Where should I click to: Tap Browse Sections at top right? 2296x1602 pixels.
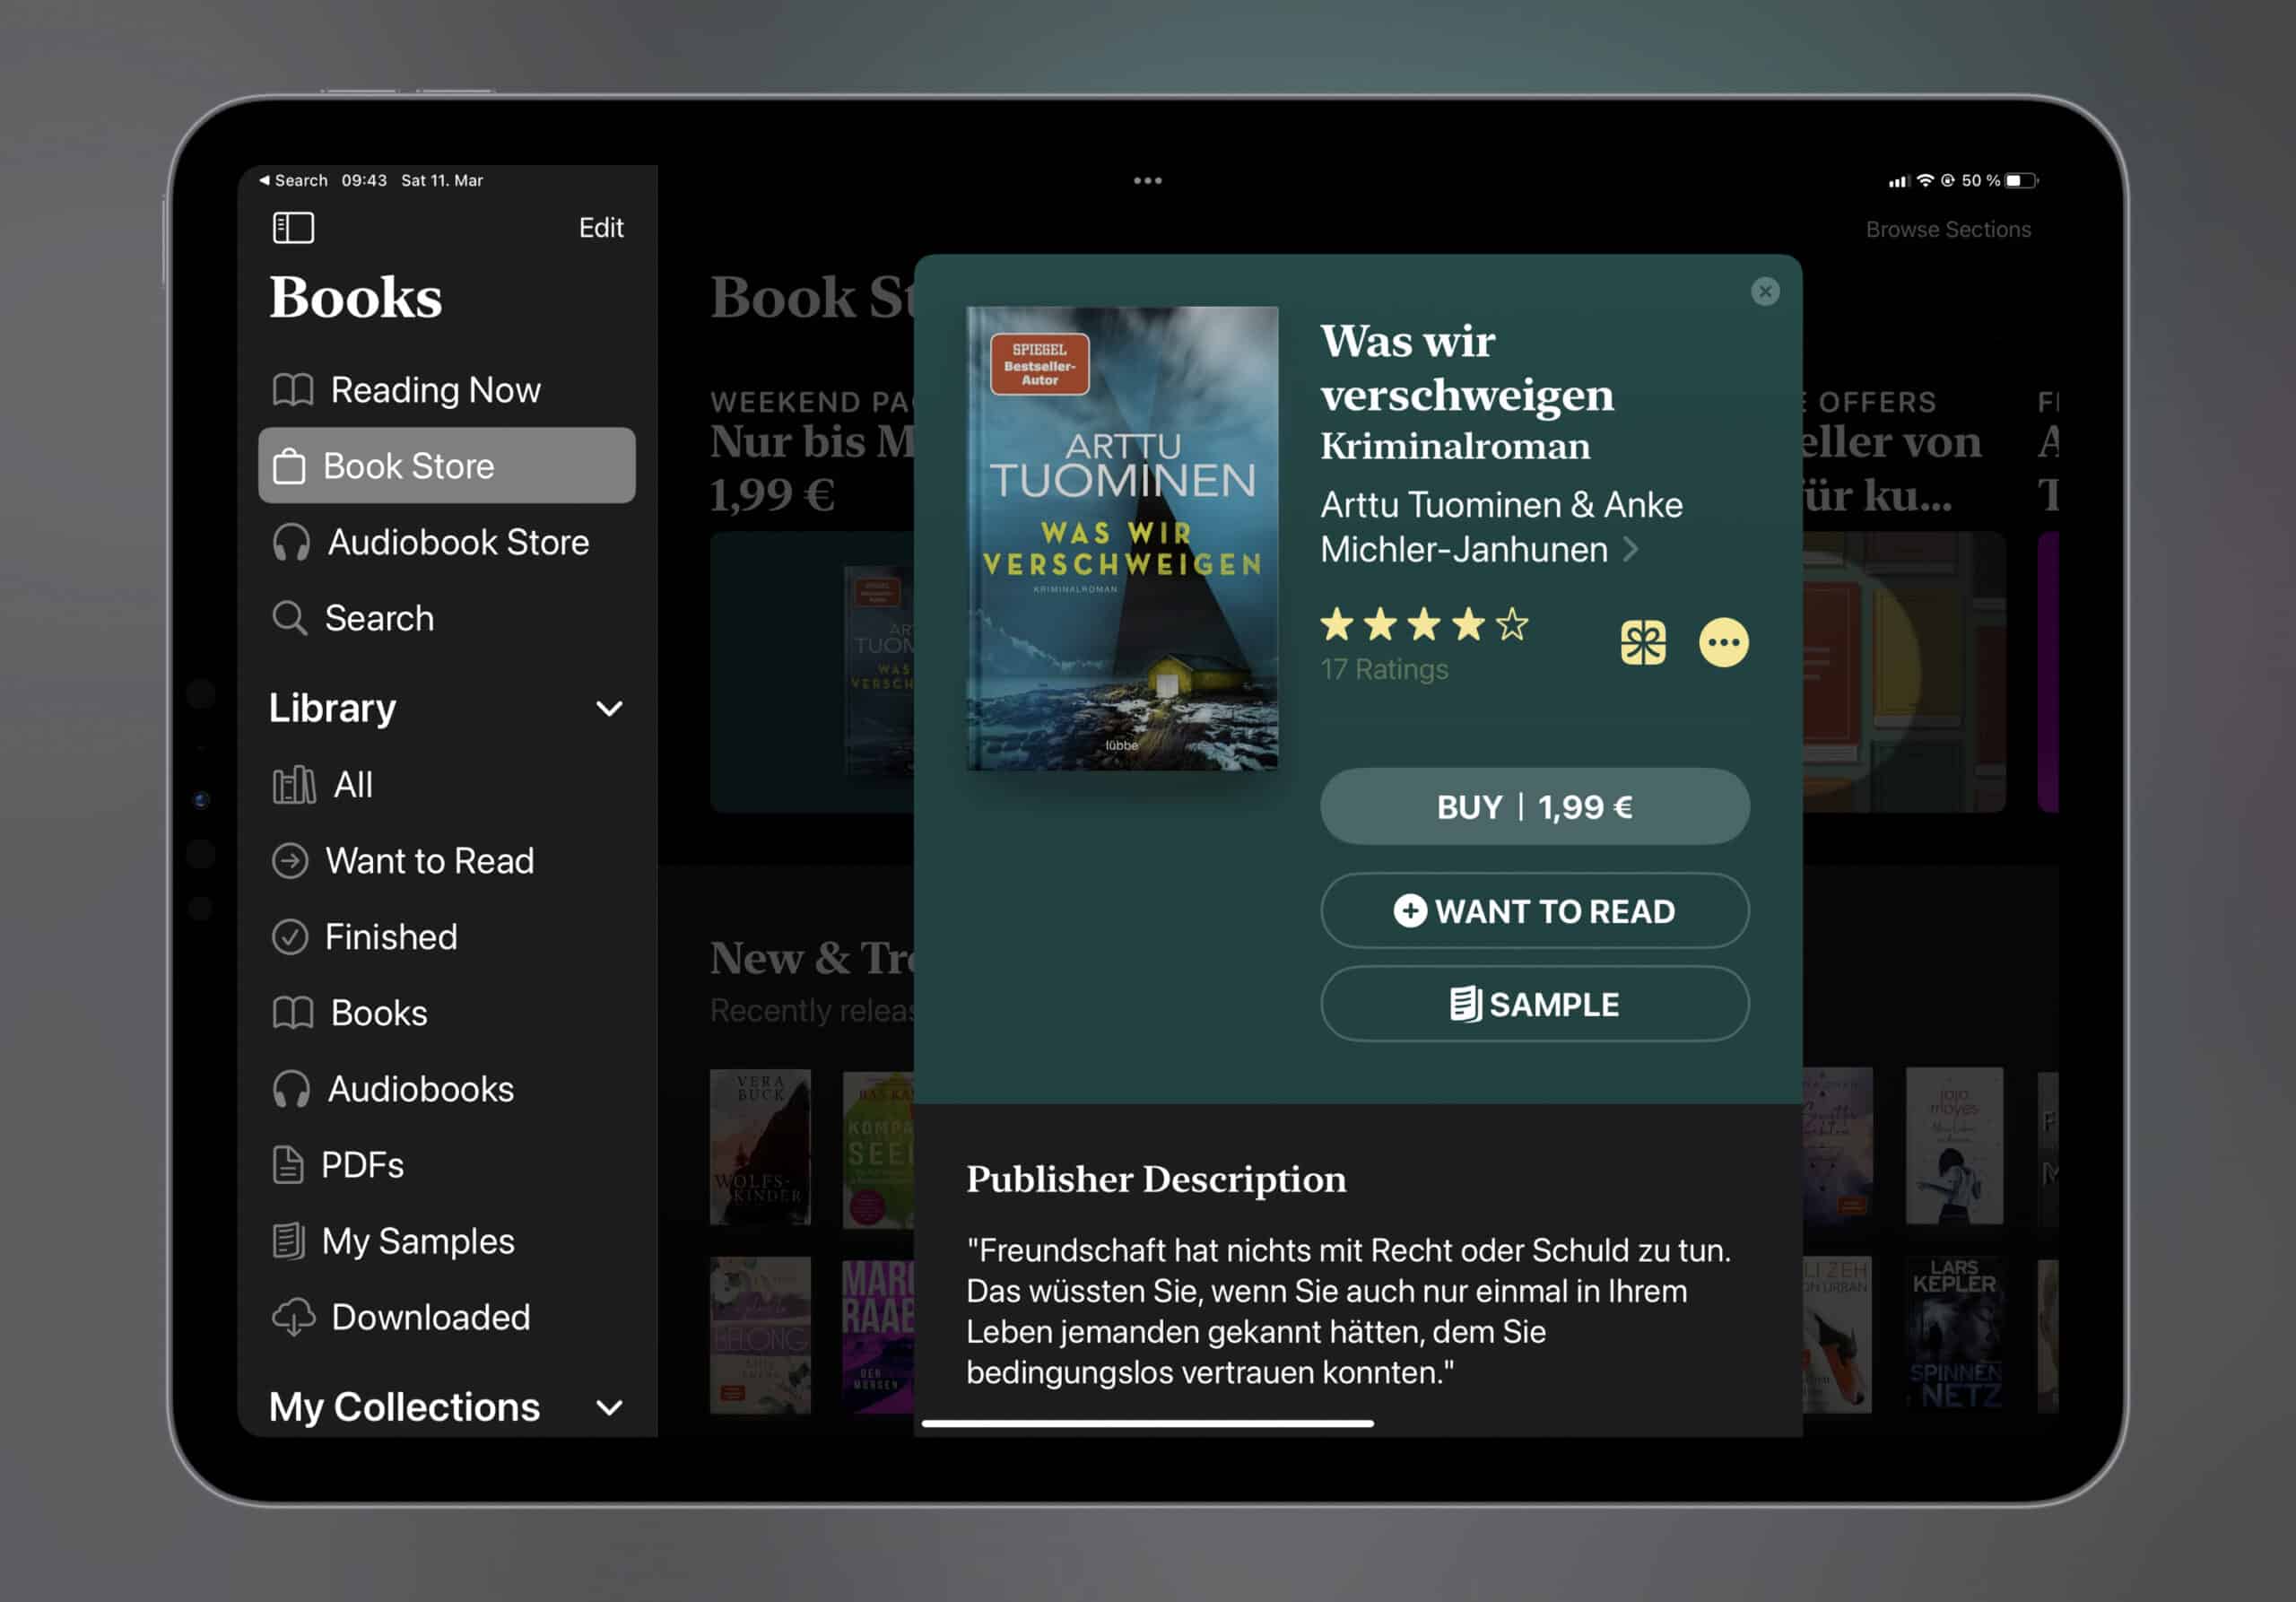pyautogui.click(x=1948, y=229)
